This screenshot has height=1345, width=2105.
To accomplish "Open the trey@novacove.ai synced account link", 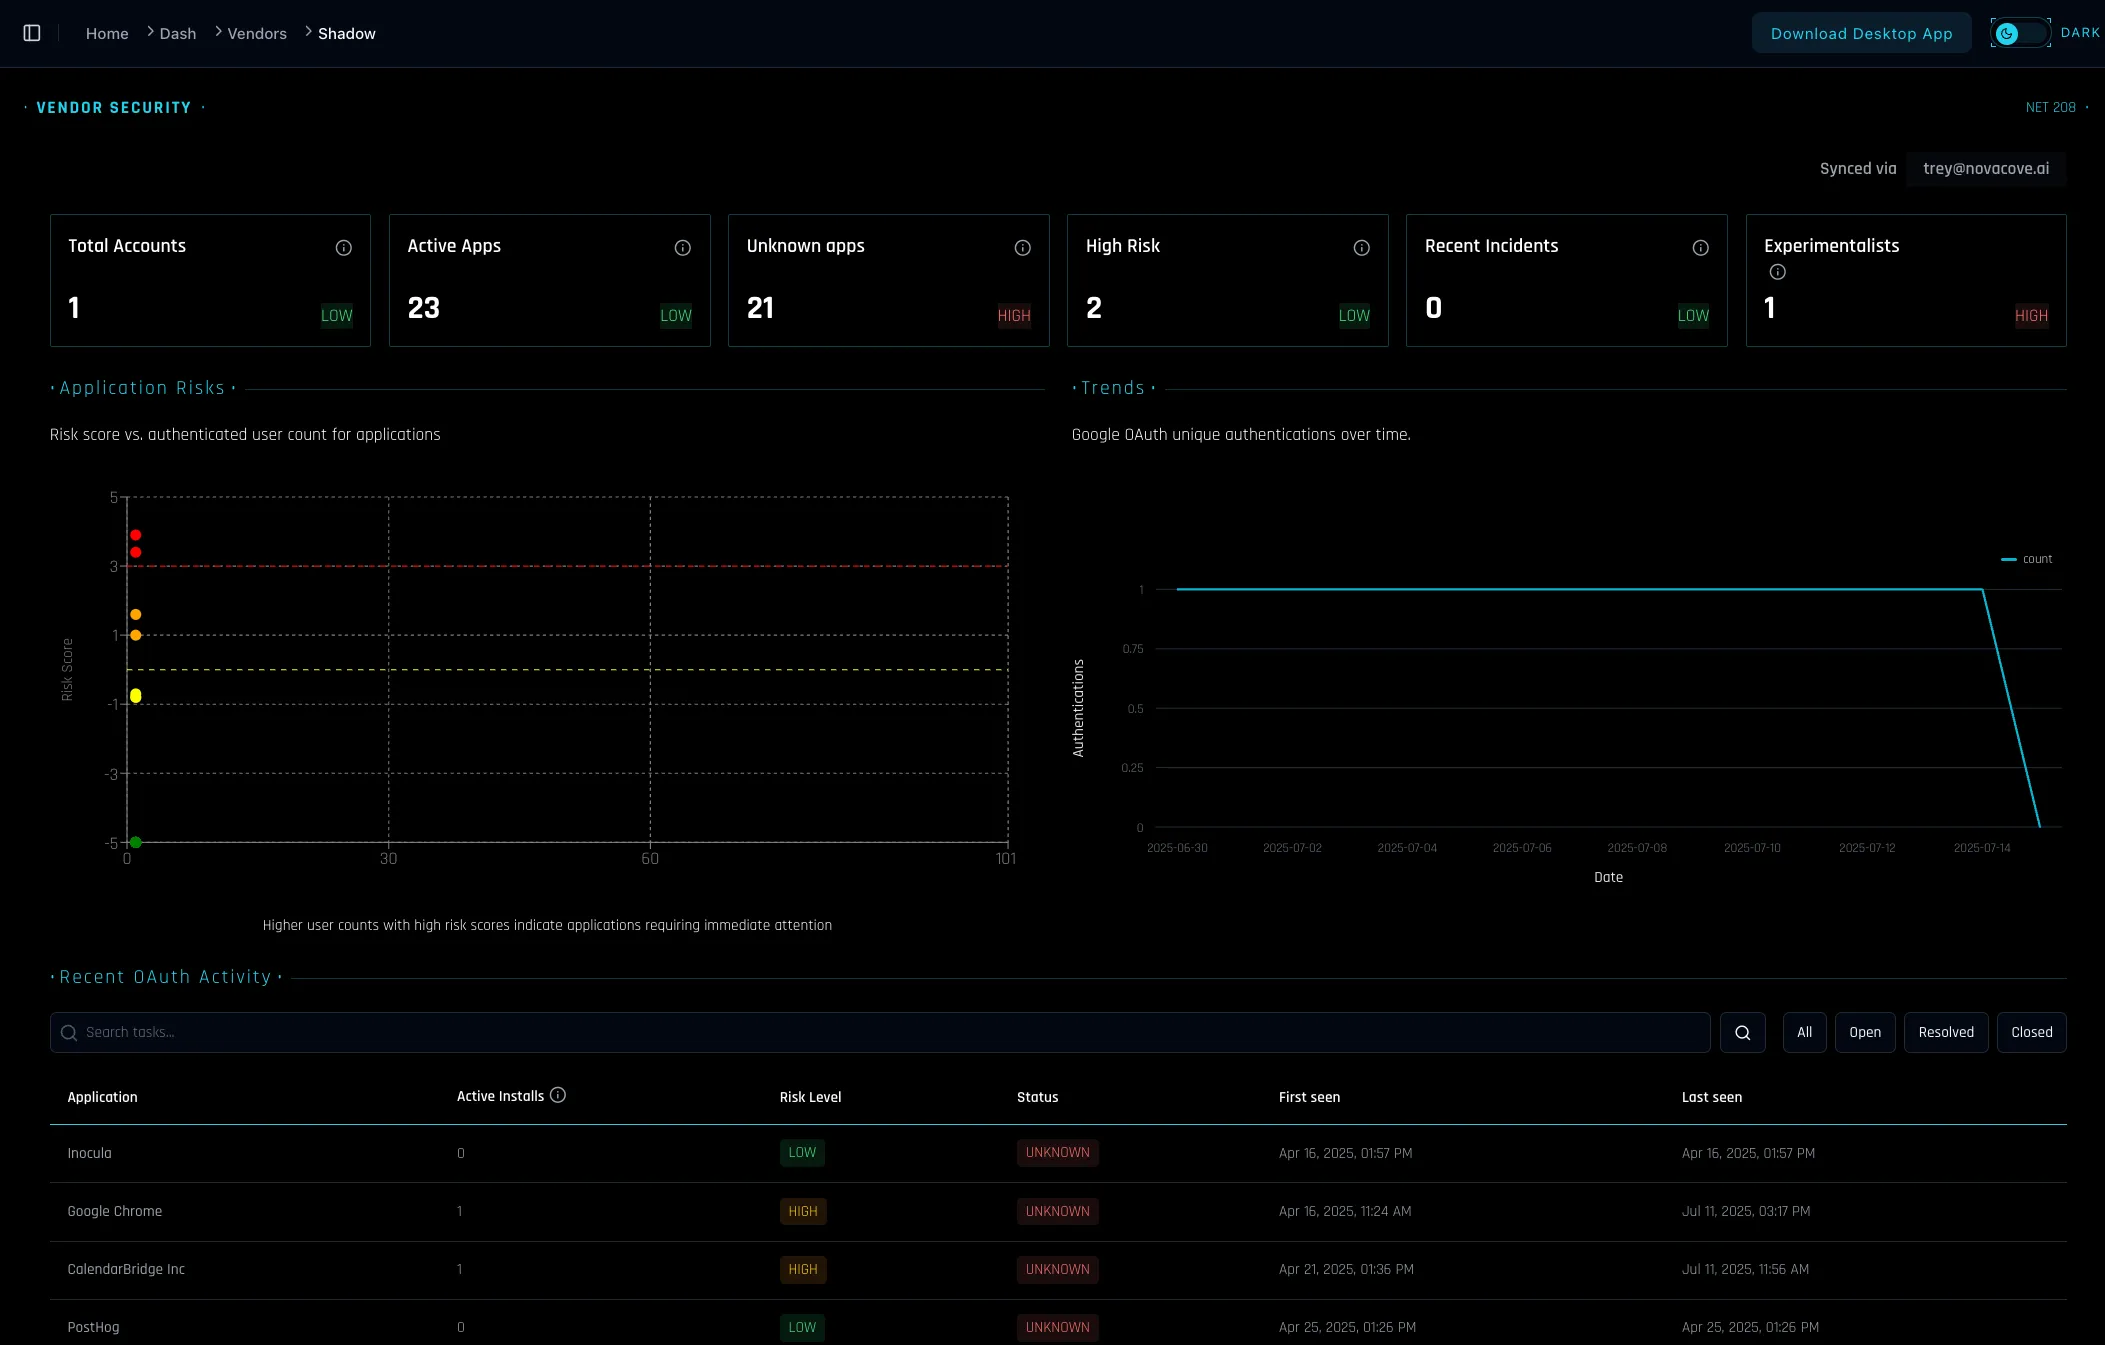I will point(1985,168).
